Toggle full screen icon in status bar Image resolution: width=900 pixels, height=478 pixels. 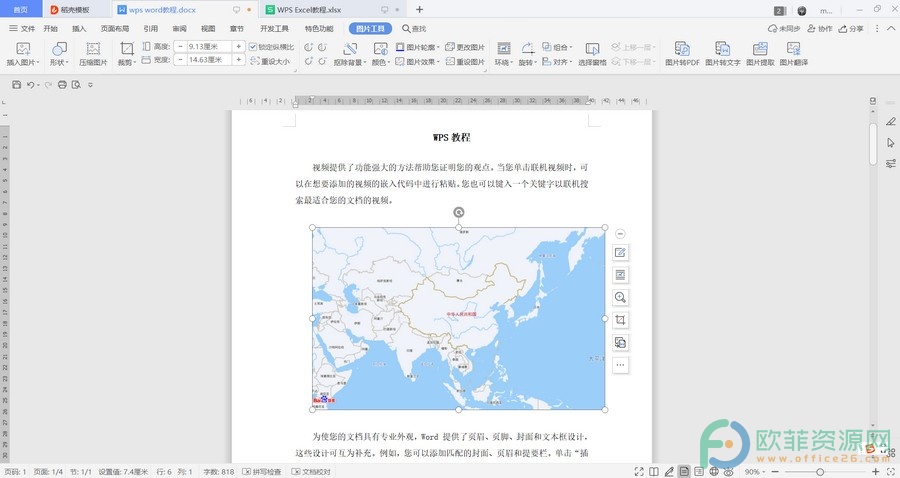639,472
